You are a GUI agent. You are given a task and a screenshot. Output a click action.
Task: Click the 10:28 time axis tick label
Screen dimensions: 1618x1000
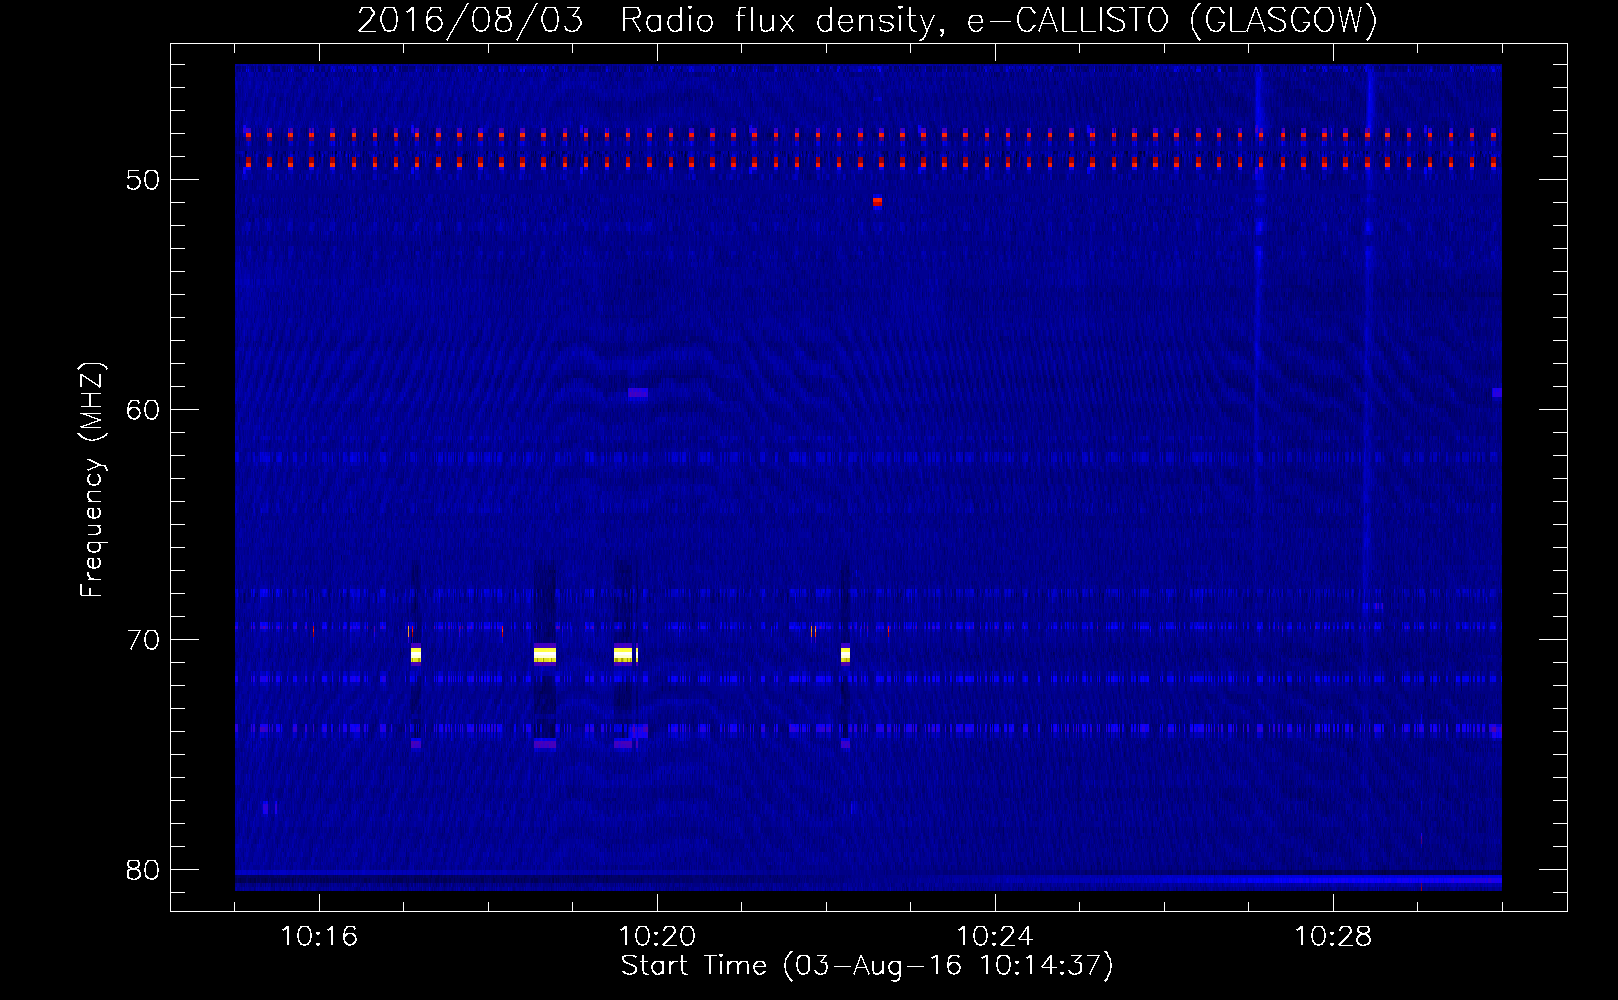click(x=1333, y=937)
